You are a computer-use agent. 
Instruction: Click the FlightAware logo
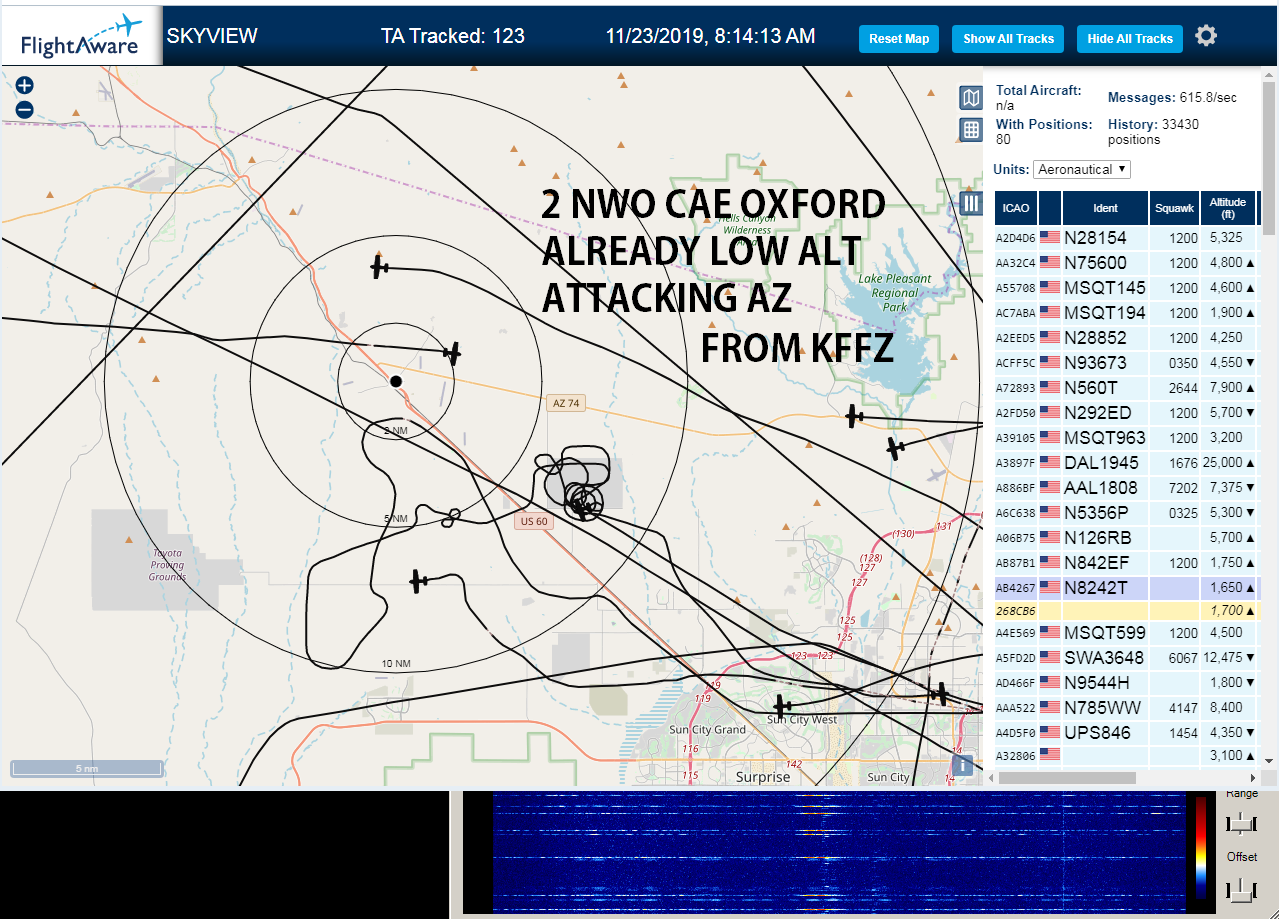coord(81,37)
